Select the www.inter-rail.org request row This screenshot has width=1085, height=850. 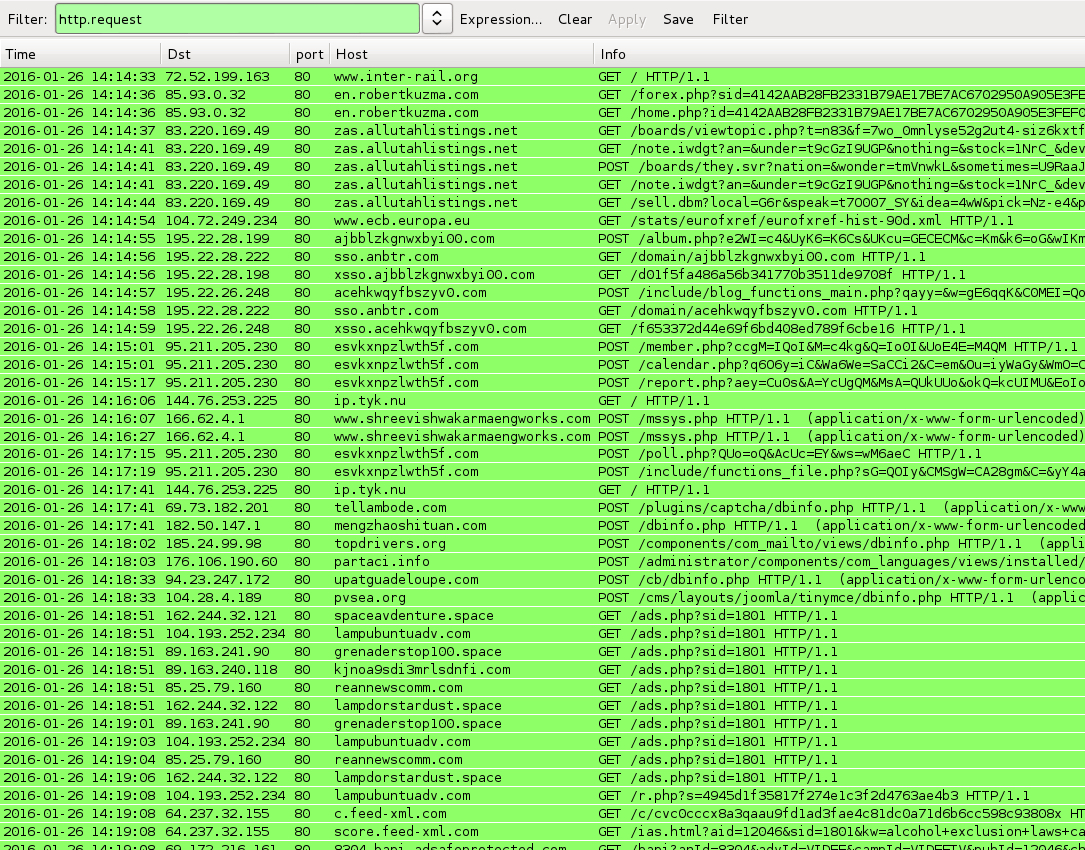405,76
